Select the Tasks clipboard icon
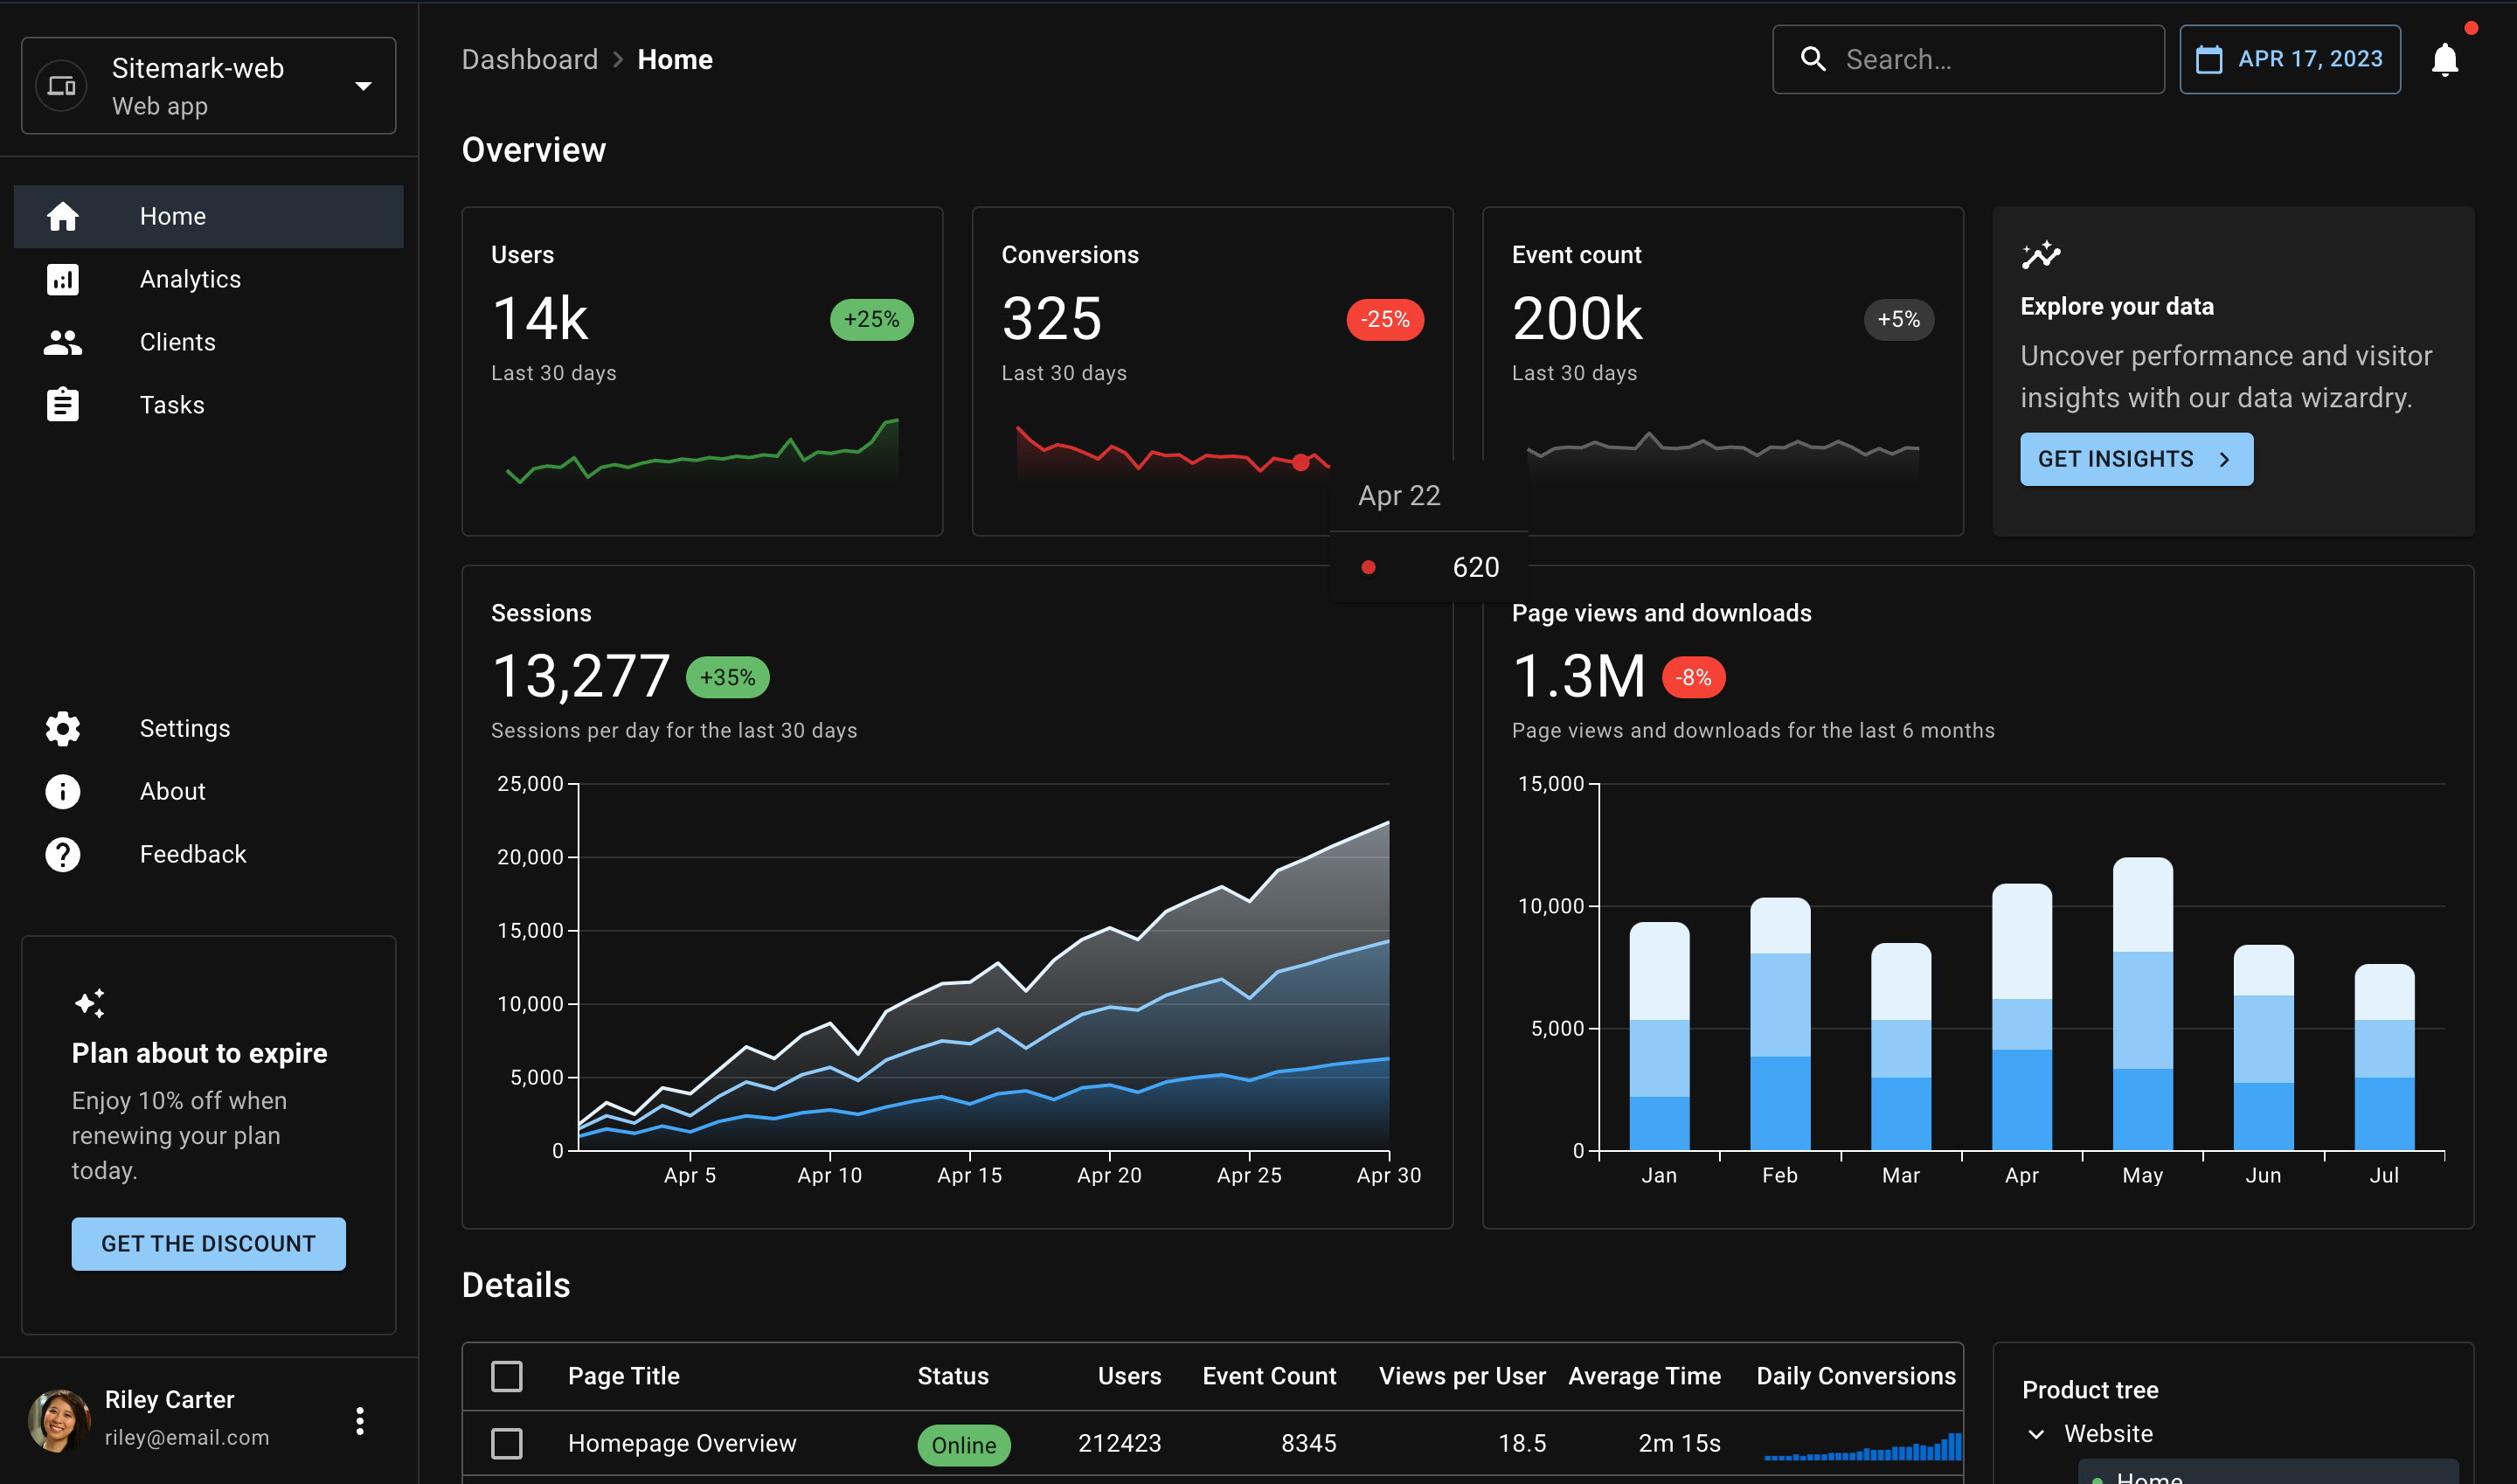Screen dimensions: 2517x1484 [62, 404]
